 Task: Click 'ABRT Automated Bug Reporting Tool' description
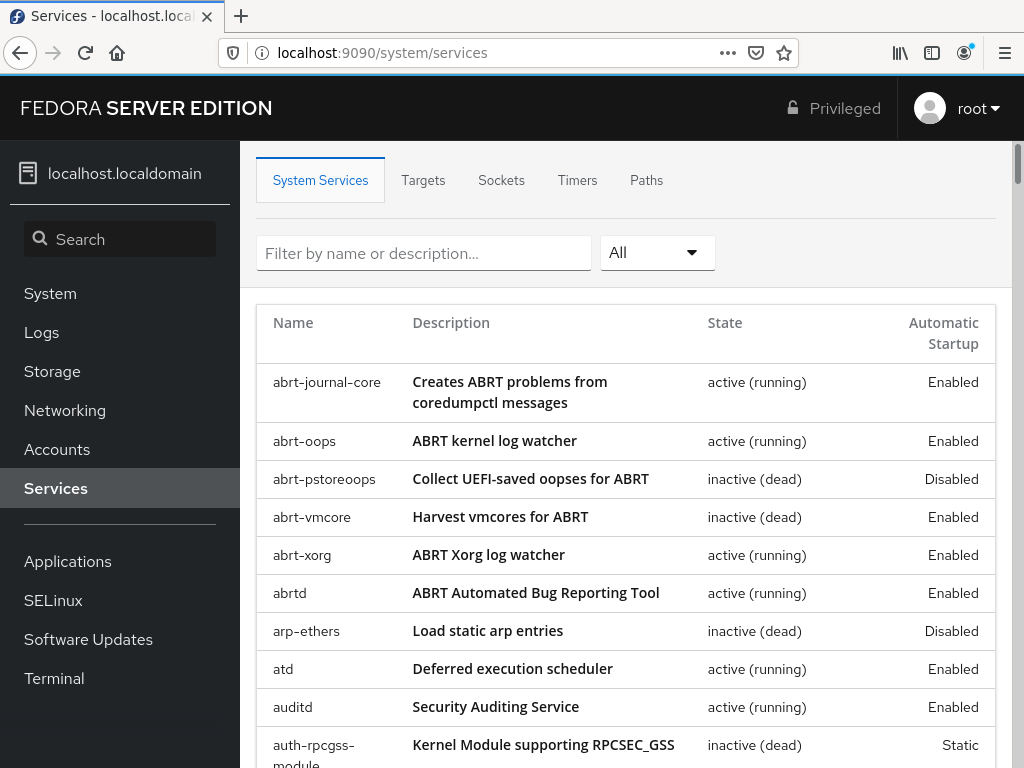(x=536, y=593)
